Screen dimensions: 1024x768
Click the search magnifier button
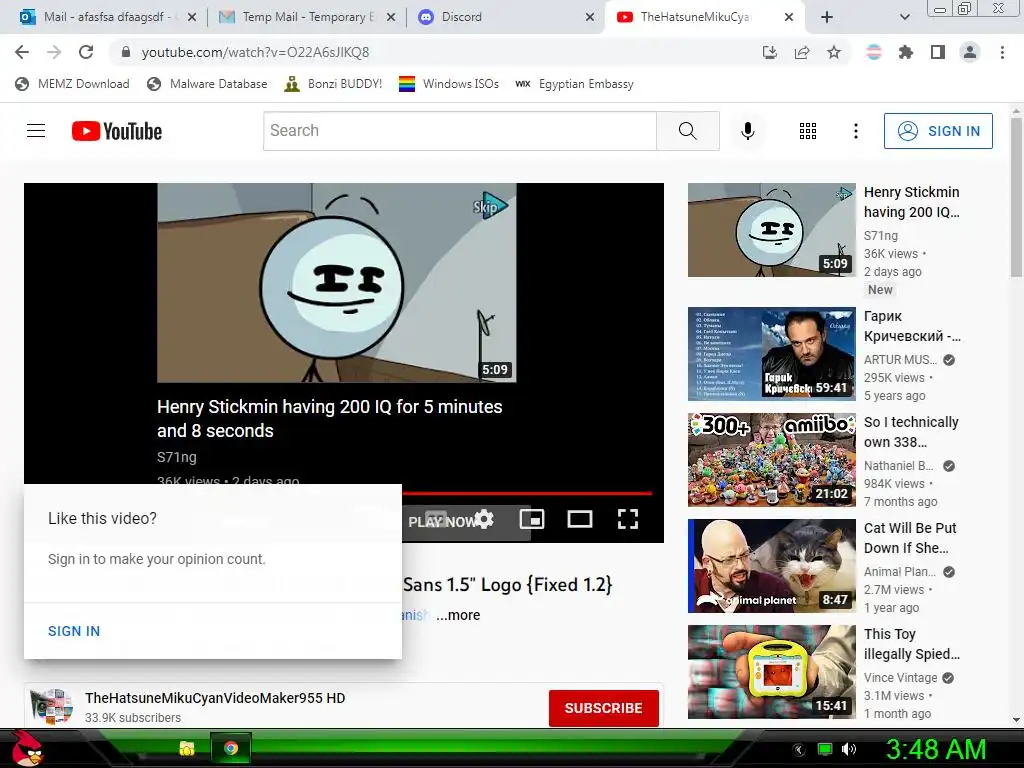tap(688, 131)
